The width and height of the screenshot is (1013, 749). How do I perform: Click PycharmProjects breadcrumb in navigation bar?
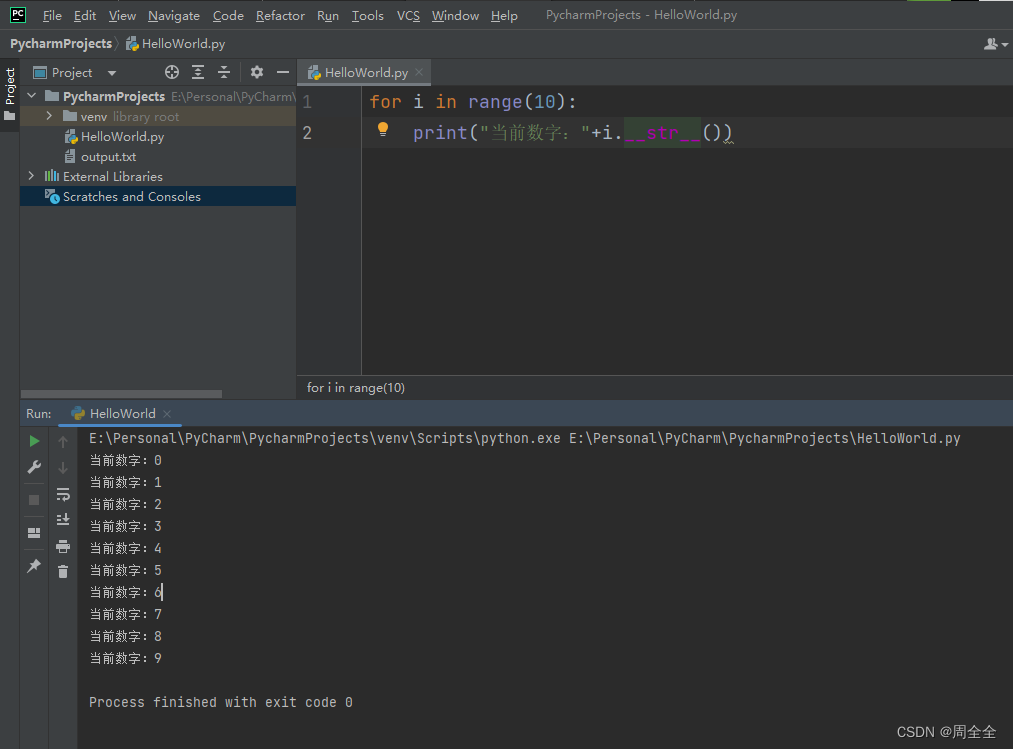click(61, 43)
